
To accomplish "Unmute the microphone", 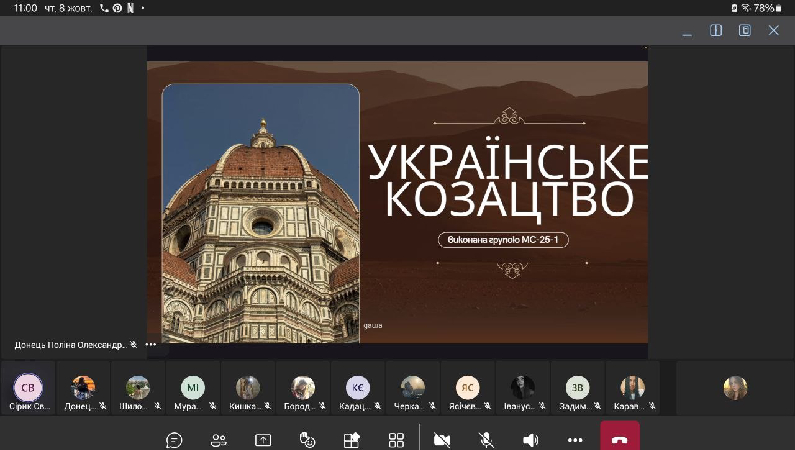I will pos(486,439).
